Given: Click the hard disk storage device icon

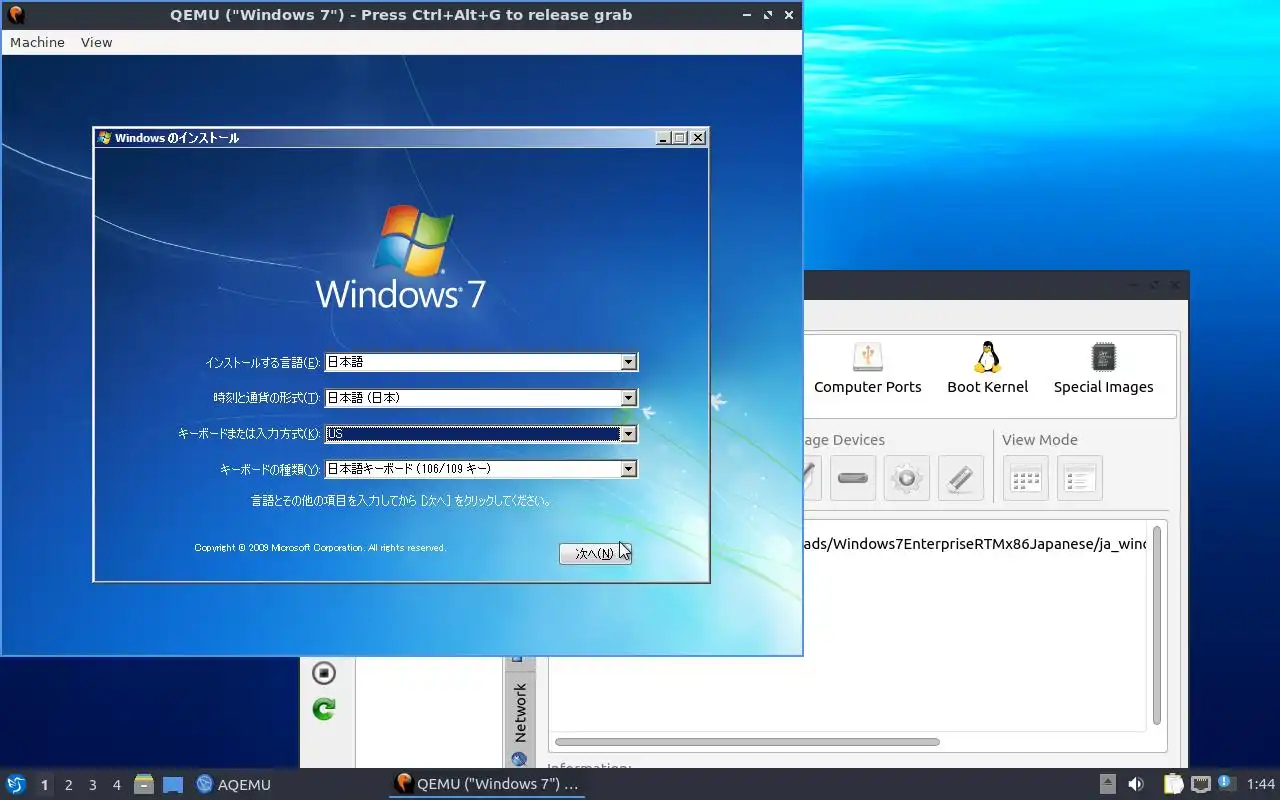Looking at the screenshot, I should (x=853, y=478).
